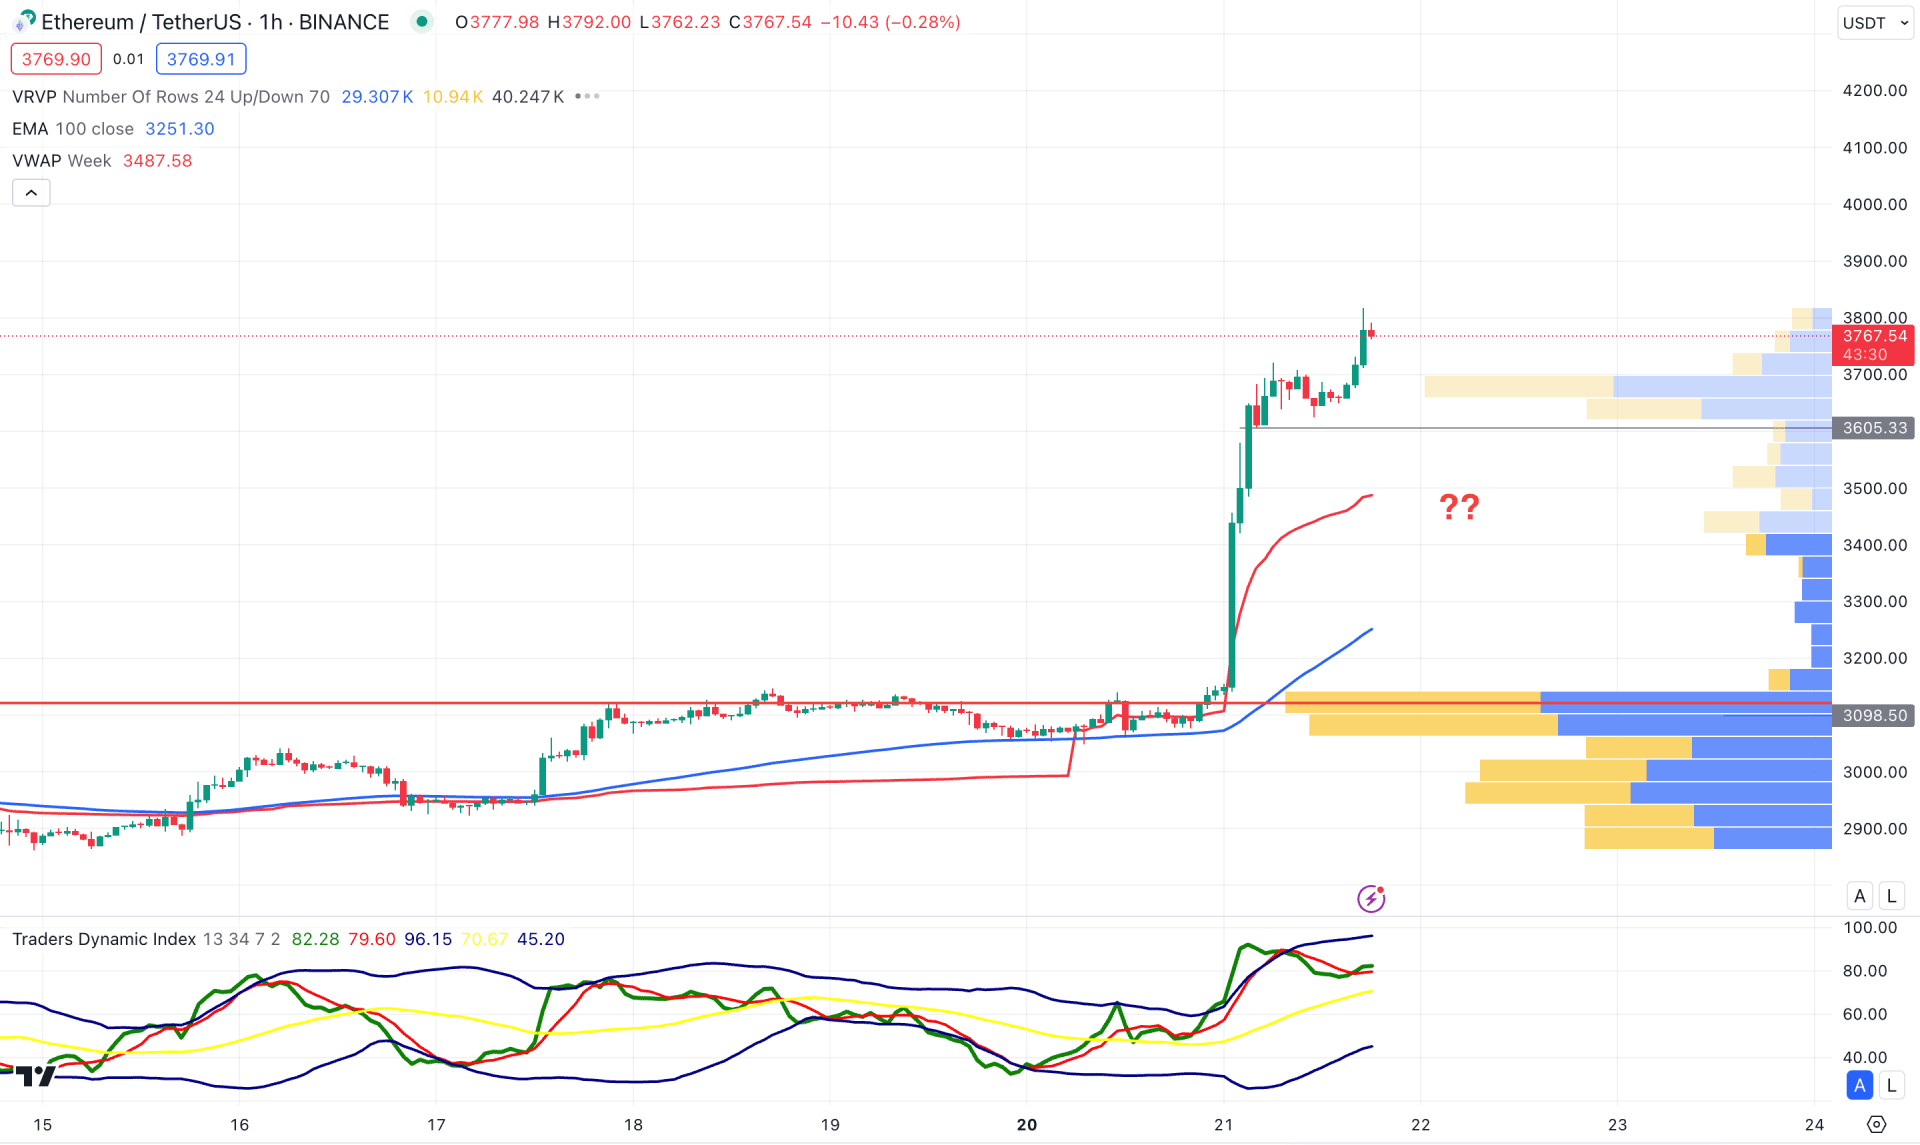Screen dimensions: 1920x1145
Task: Open the VRVP indicator more options menu
Action: [x=588, y=96]
